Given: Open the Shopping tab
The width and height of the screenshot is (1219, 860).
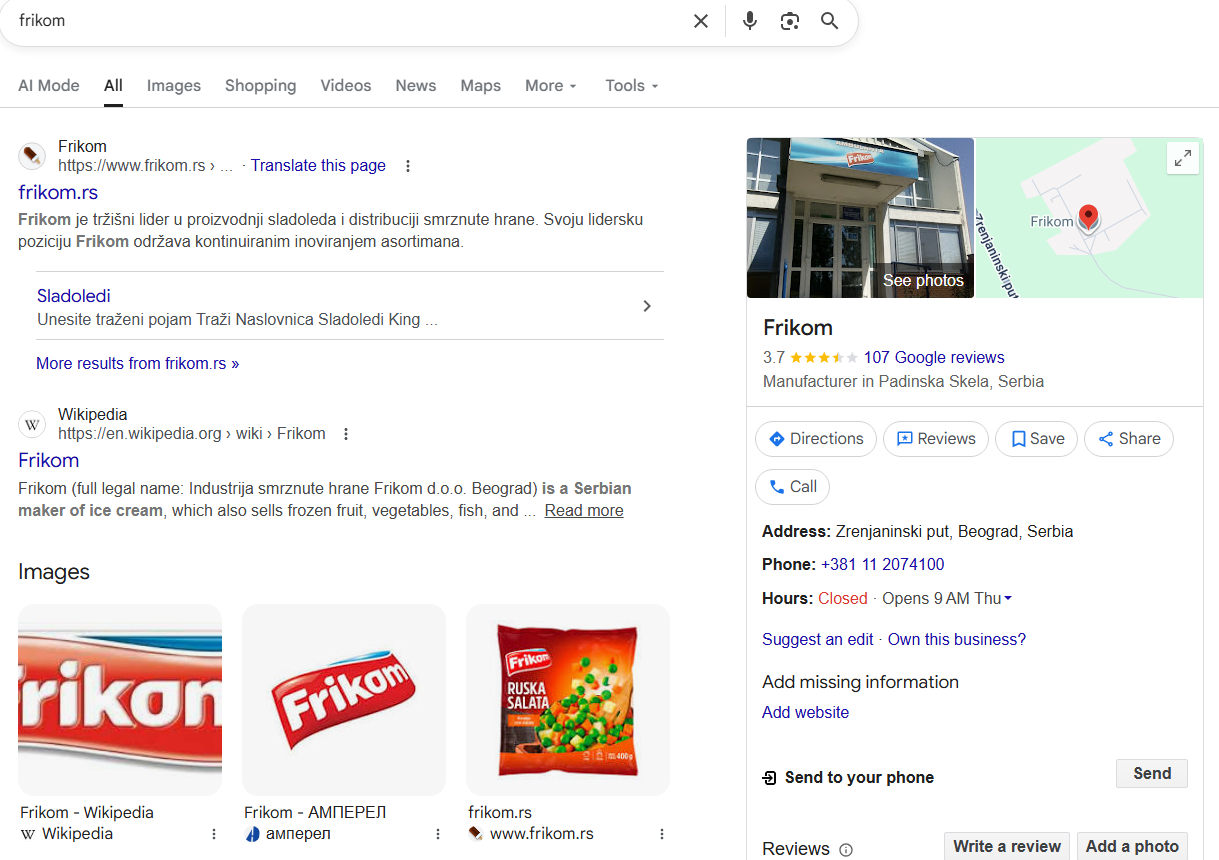Looking at the screenshot, I should point(260,86).
